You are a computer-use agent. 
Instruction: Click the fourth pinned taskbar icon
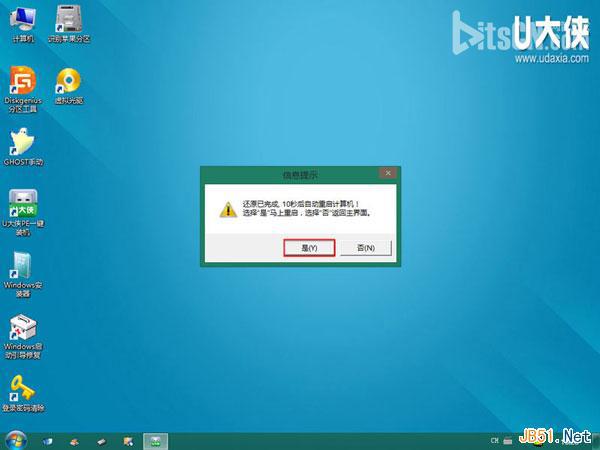[128, 442]
